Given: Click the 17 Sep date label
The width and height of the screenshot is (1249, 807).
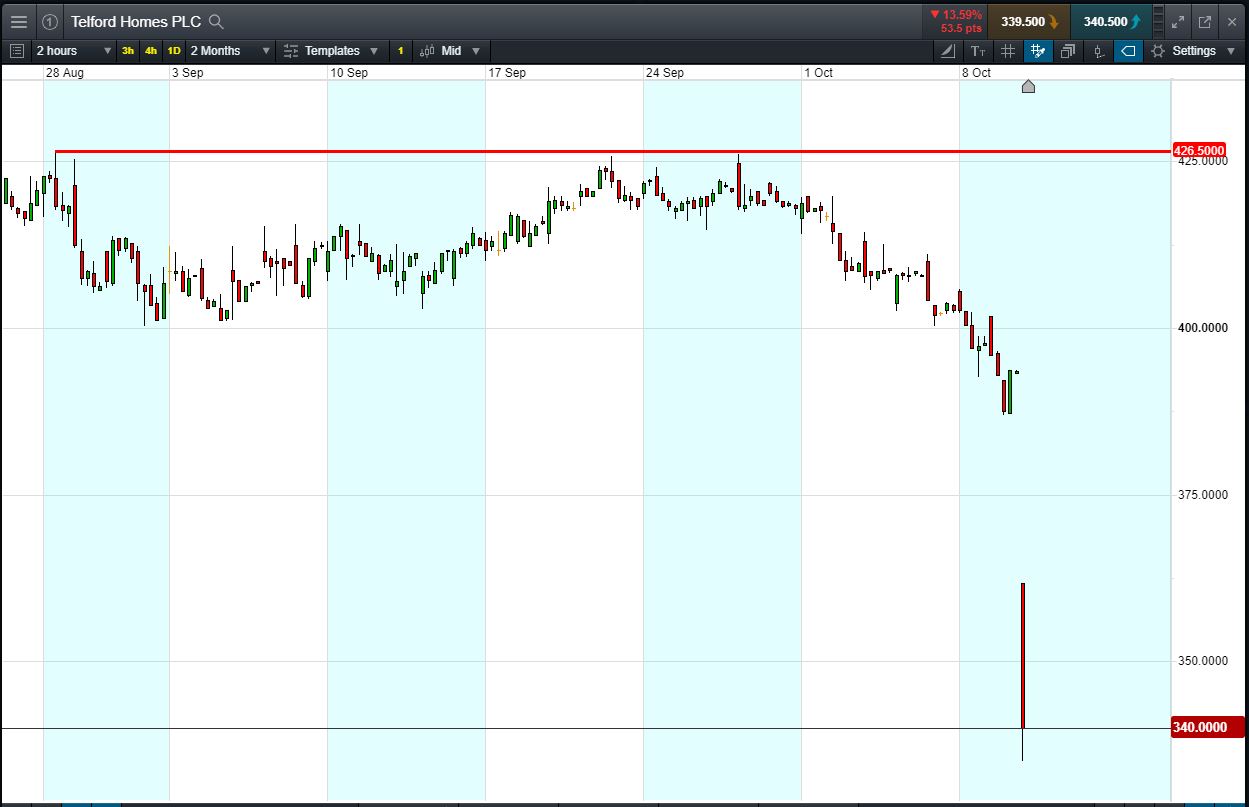Looking at the screenshot, I should coord(507,73).
